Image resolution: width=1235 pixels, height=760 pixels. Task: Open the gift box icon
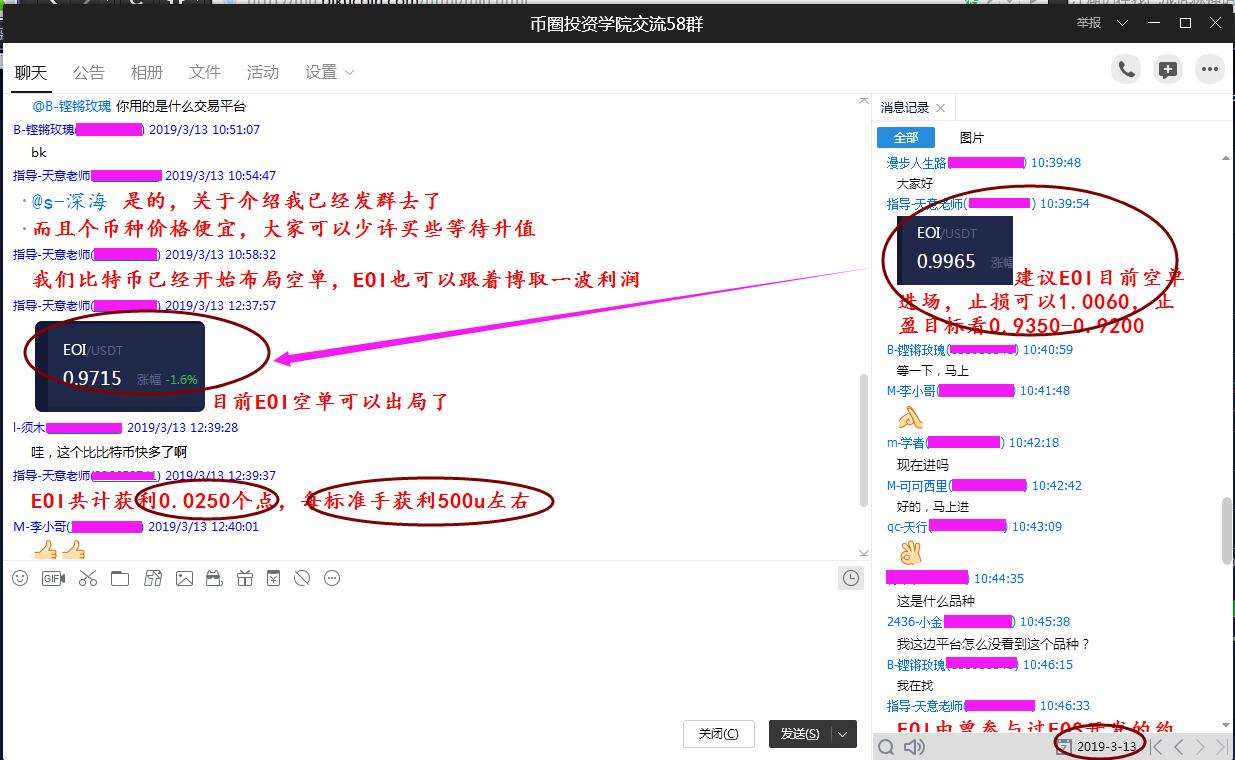coord(245,578)
